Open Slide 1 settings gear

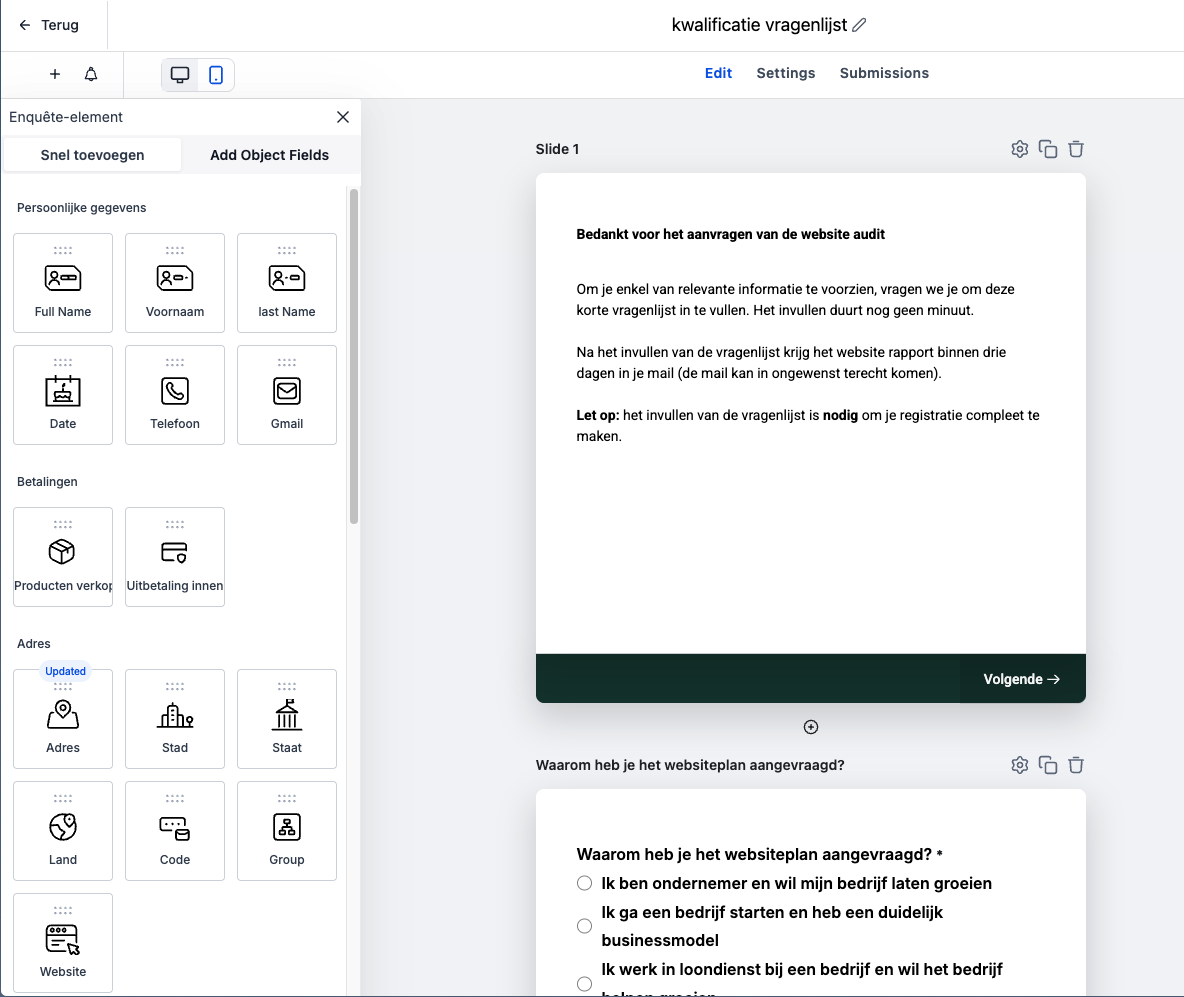pos(1019,149)
